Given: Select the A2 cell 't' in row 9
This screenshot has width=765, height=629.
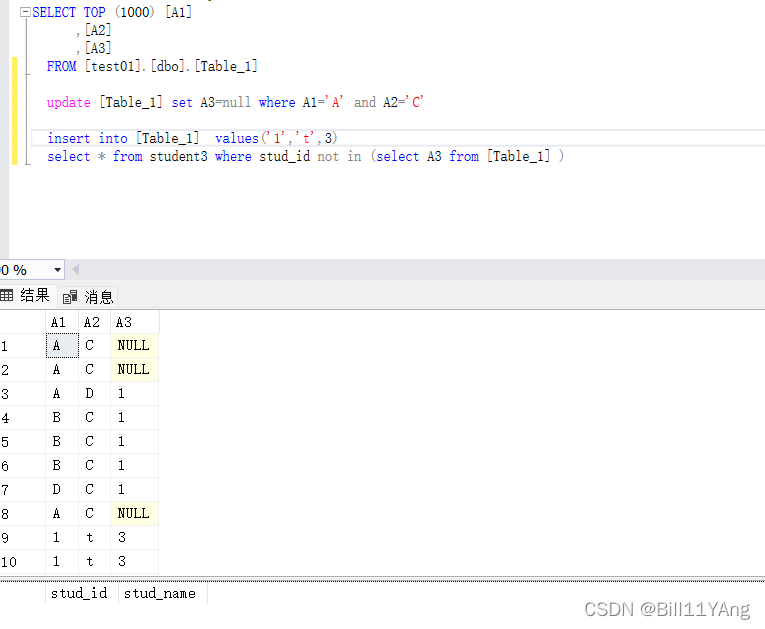Looking at the screenshot, I should pos(95,537).
